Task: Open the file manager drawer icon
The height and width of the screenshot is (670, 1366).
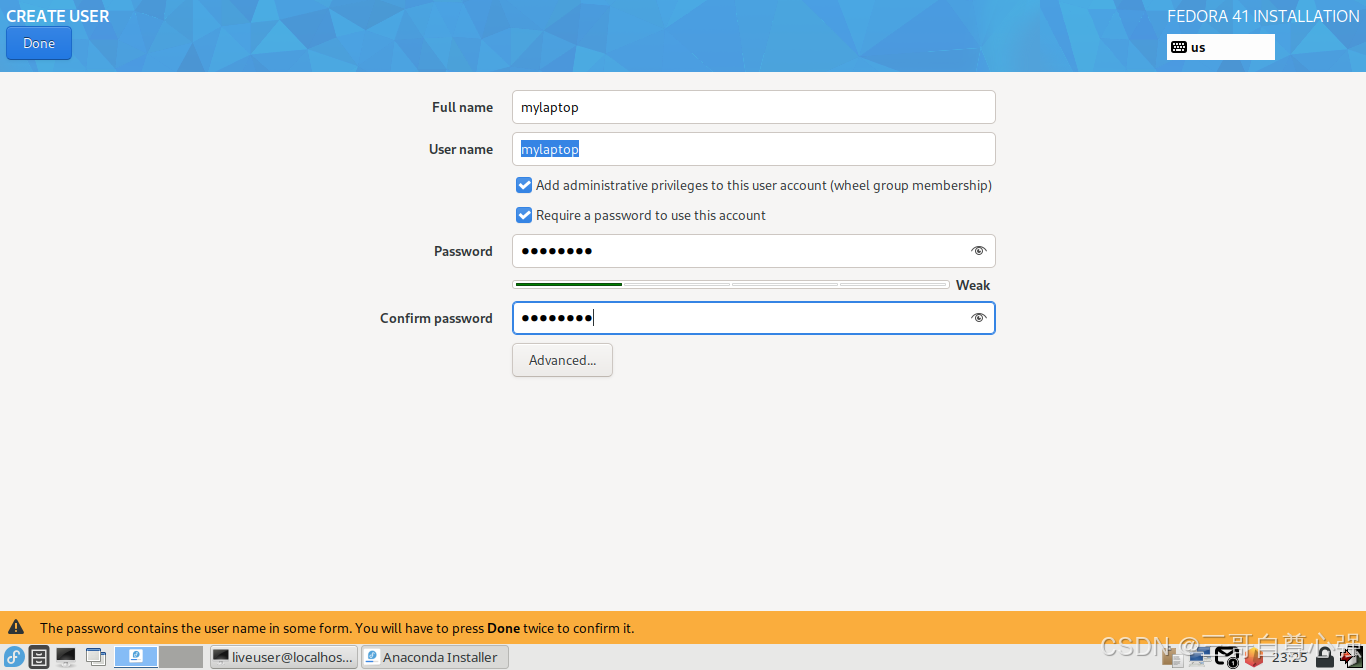Action: [39, 657]
